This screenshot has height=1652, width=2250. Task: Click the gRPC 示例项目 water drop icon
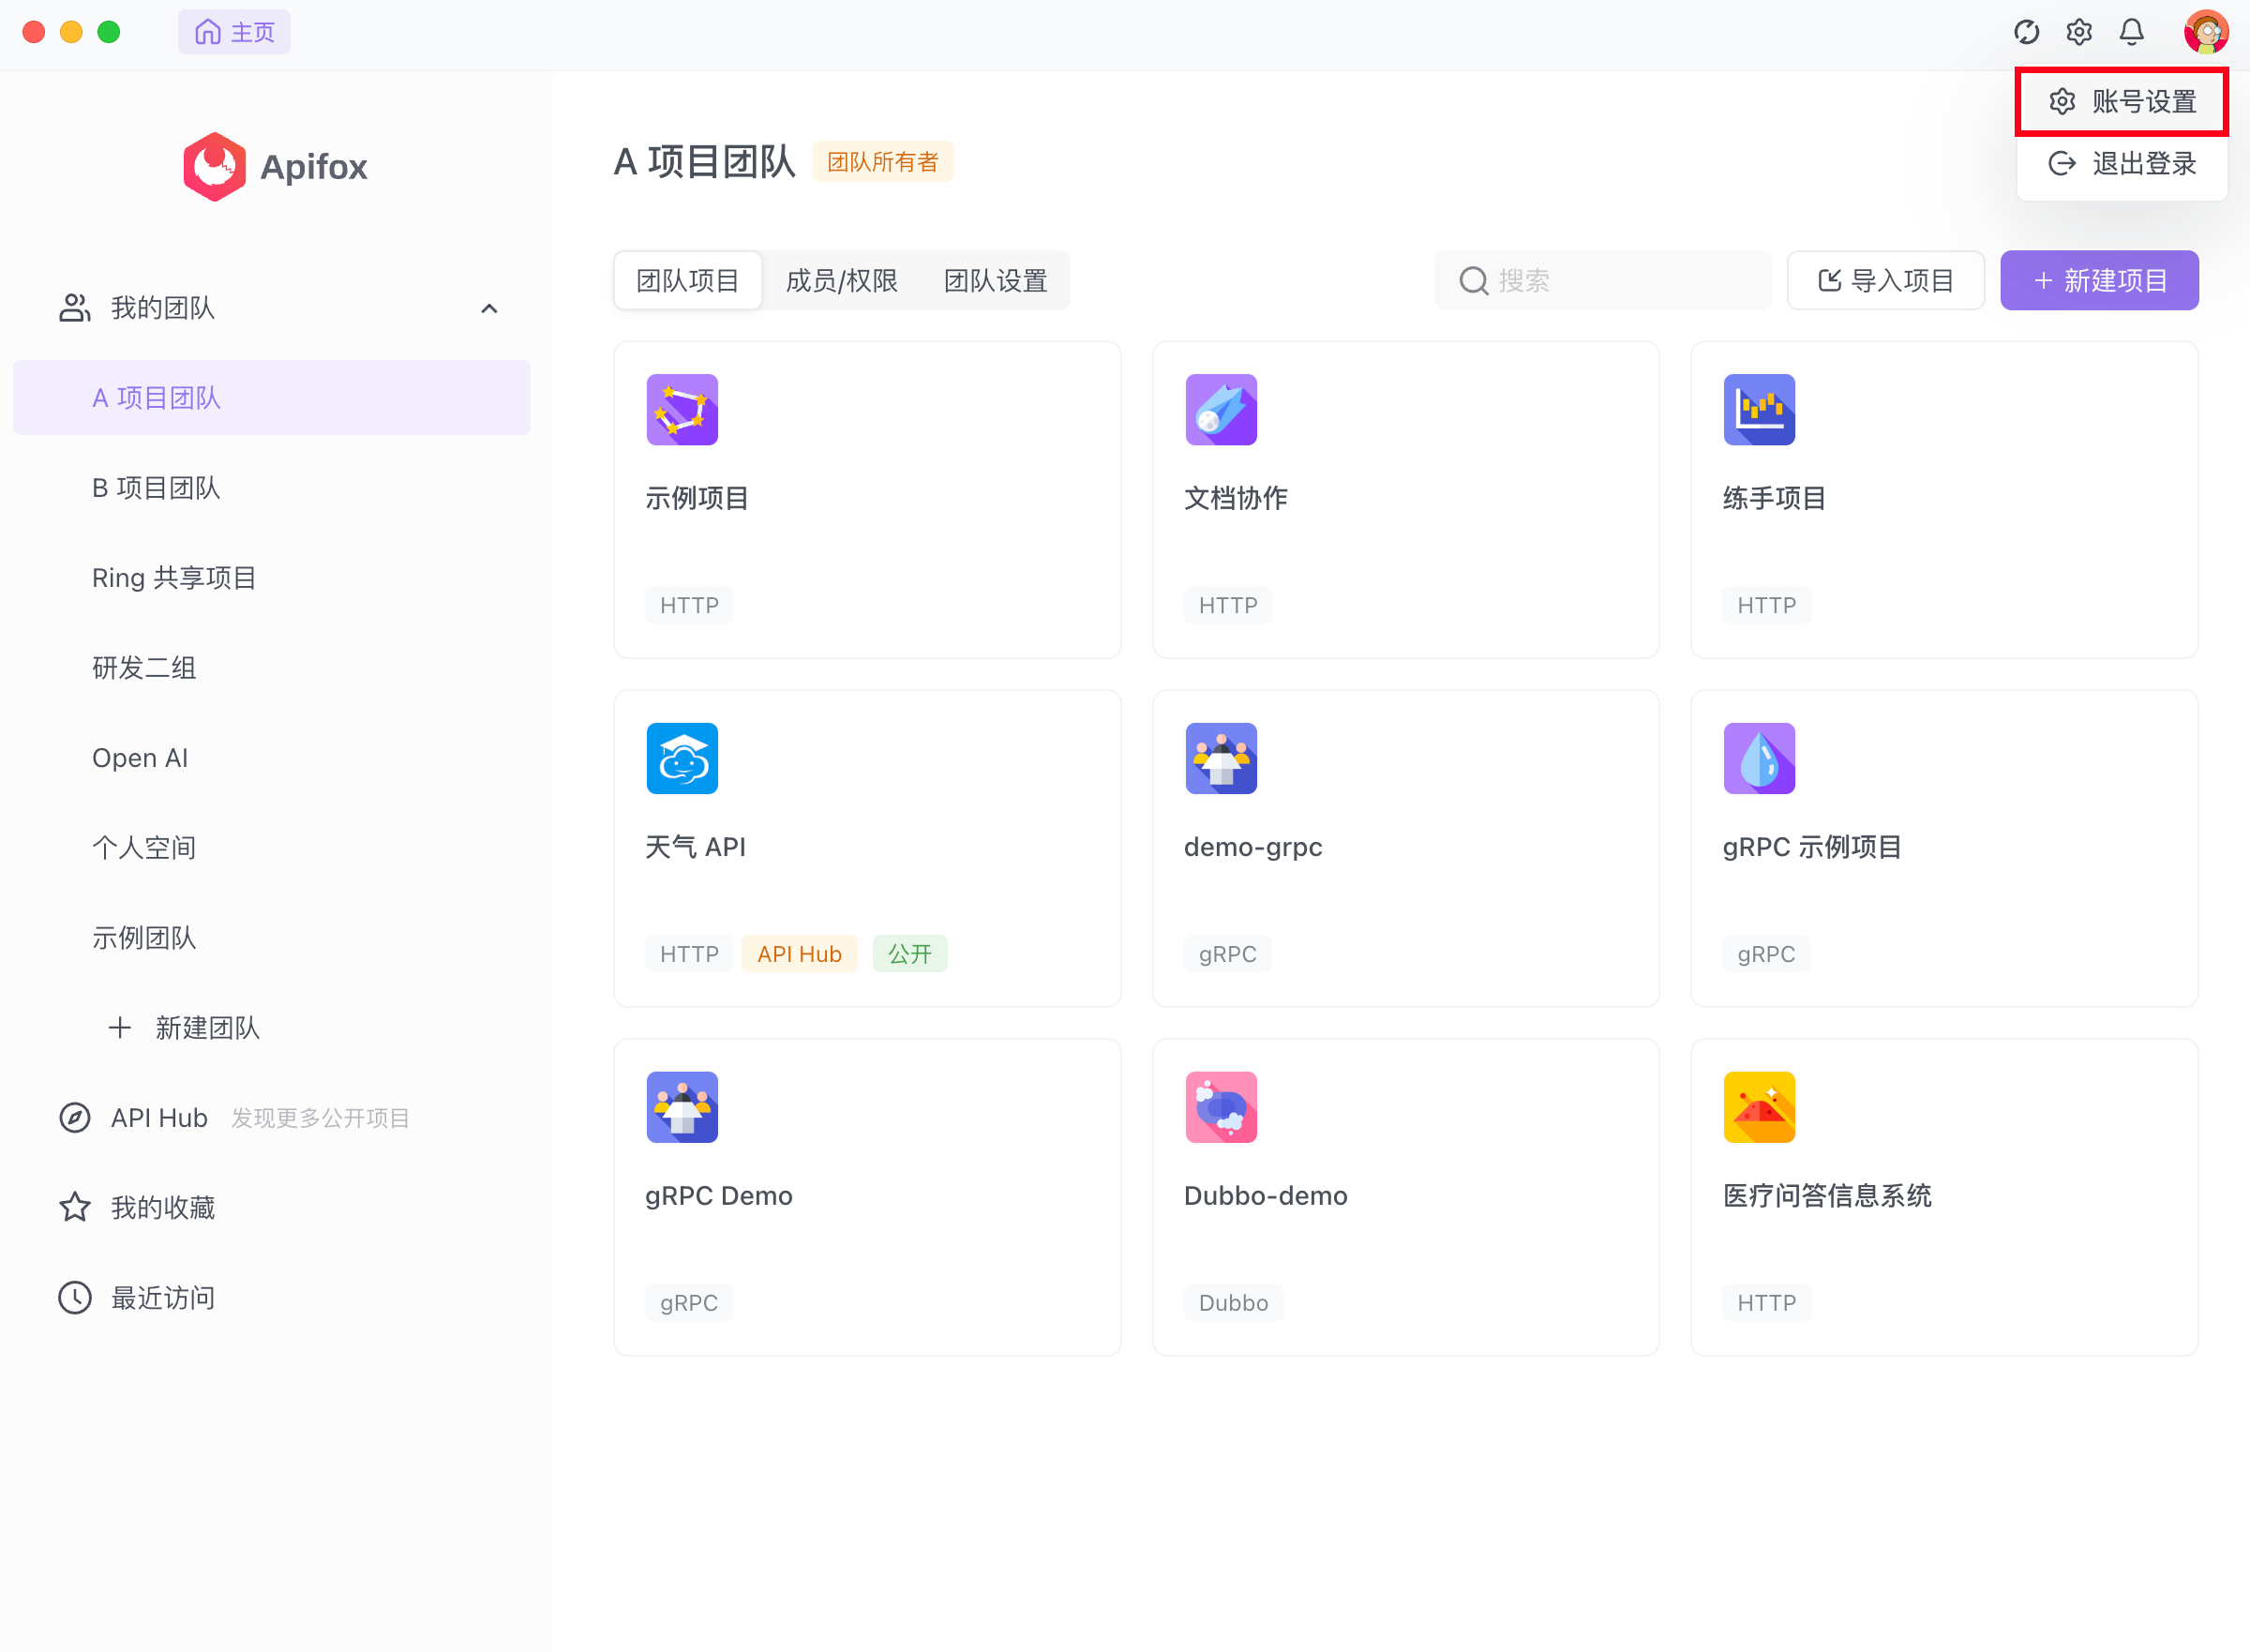(x=1759, y=758)
